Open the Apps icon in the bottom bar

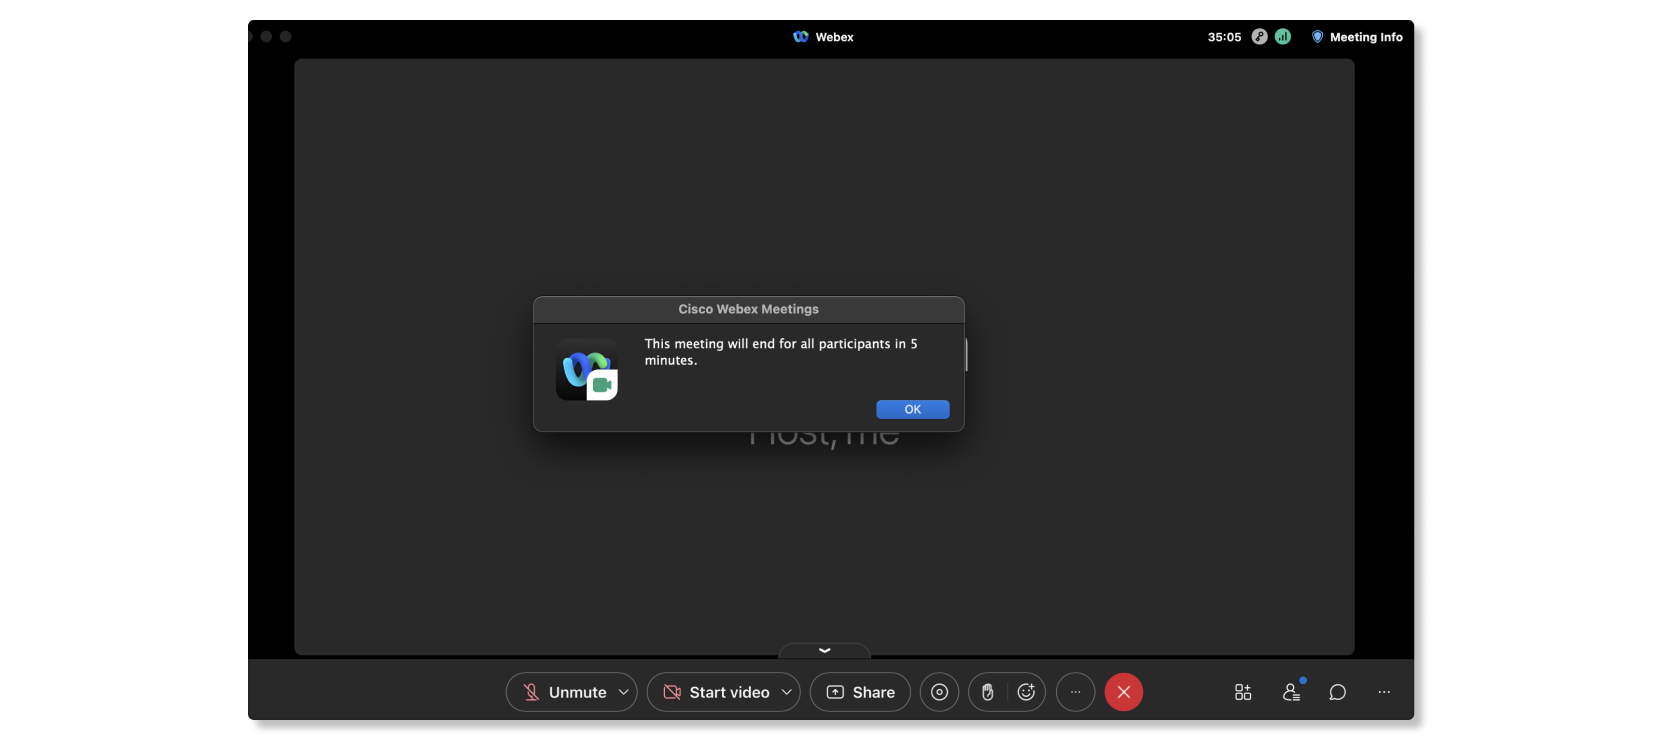[1243, 692]
